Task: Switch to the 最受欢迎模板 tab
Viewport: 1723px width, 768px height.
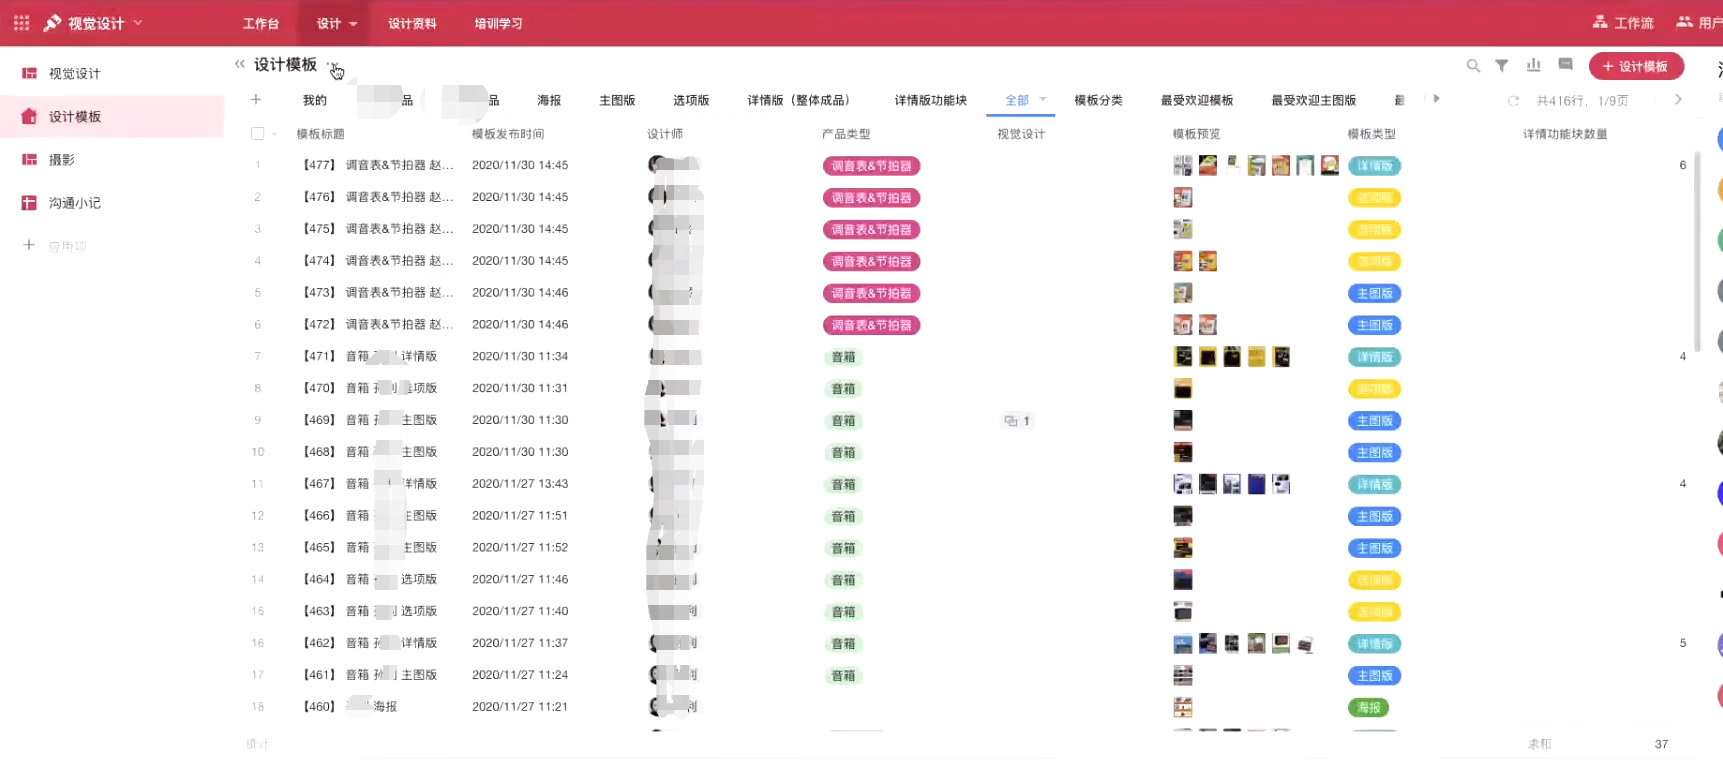Action: pyautogui.click(x=1197, y=100)
